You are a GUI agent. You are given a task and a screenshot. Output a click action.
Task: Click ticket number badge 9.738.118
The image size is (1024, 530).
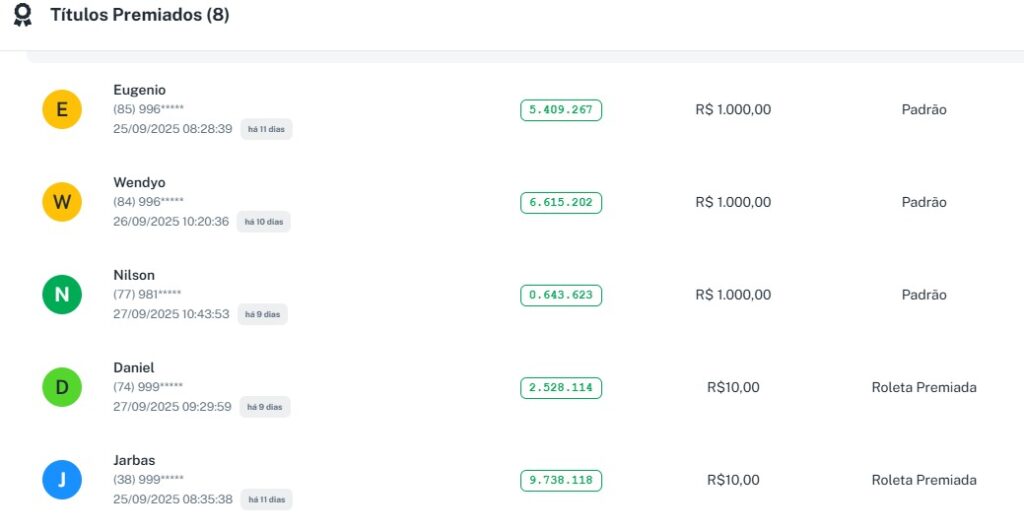561,480
